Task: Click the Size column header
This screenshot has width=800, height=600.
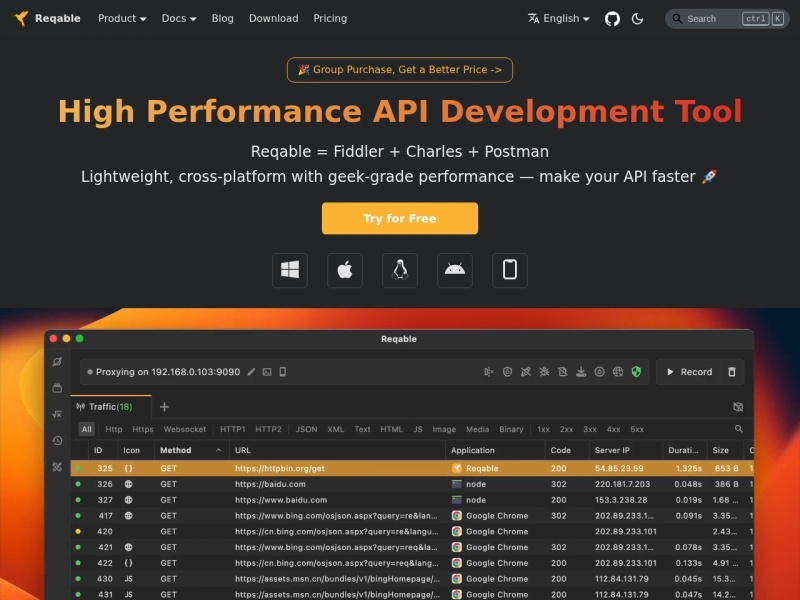Action: tap(724, 450)
